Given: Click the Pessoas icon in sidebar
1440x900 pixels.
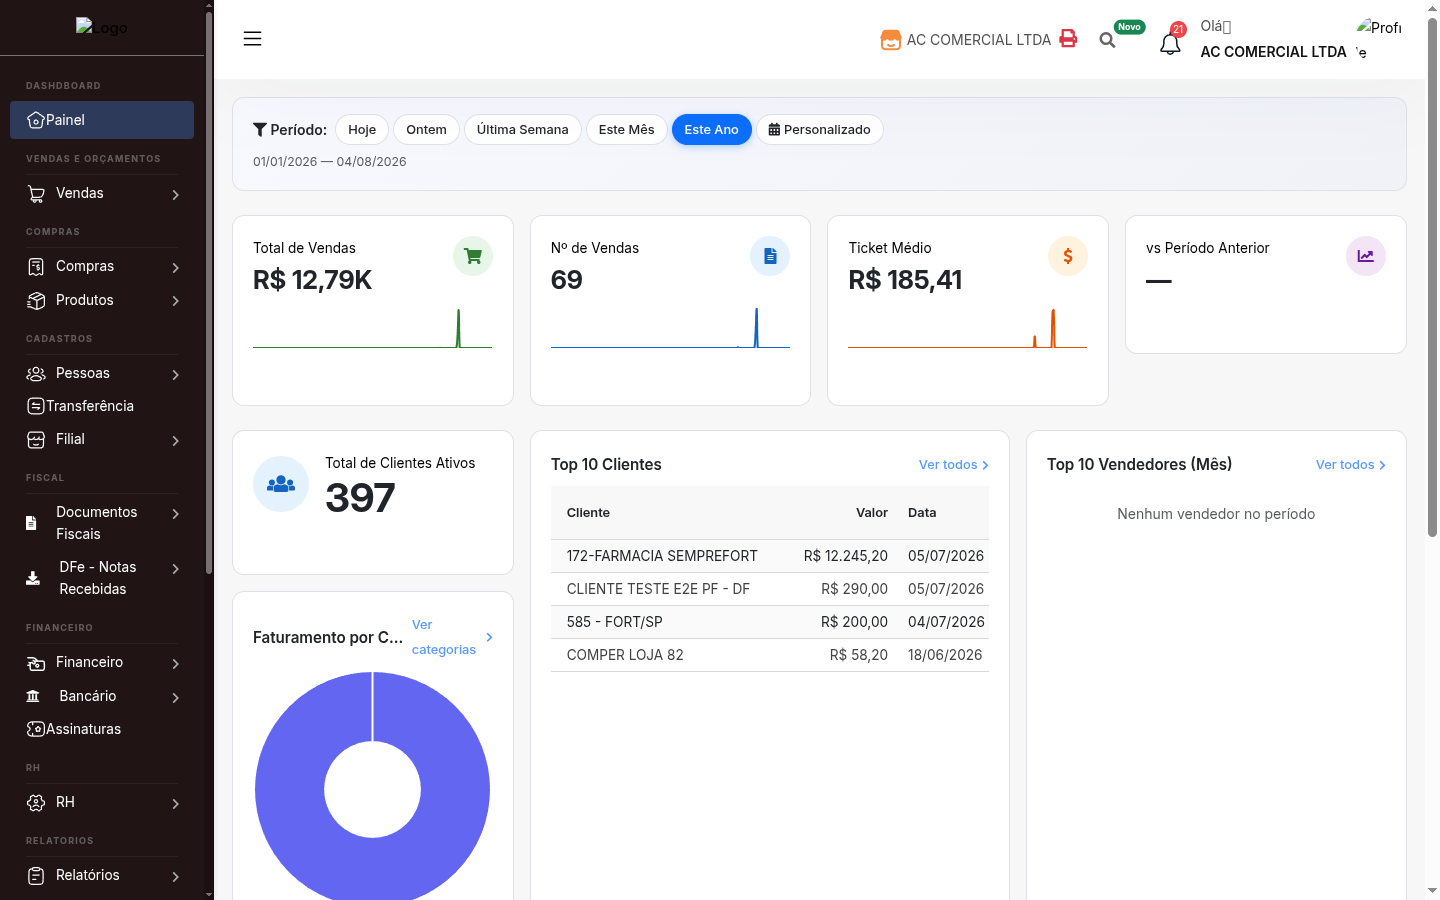Looking at the screenshot, I should click(36, 373).
